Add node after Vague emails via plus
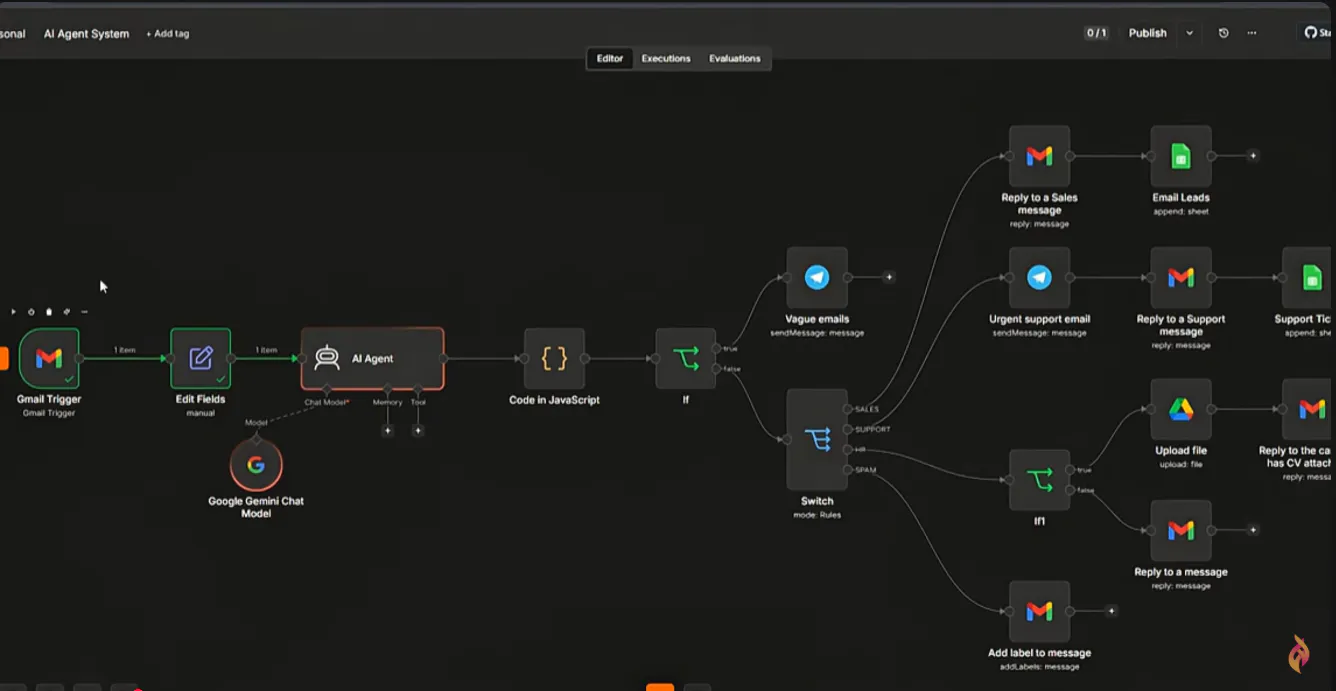The image size is (1336, 691). (x=889, y=277)
